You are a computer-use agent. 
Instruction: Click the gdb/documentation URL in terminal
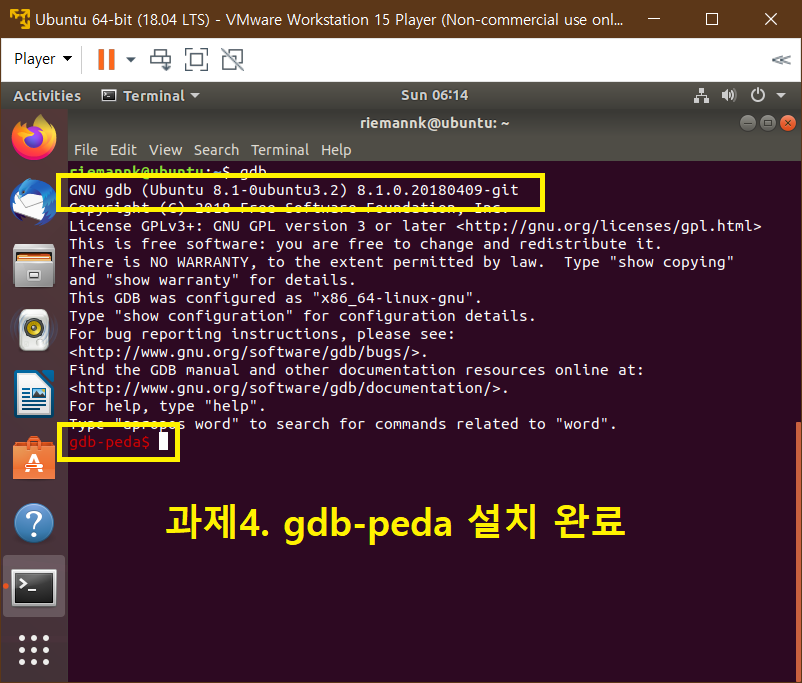point(289,388)
